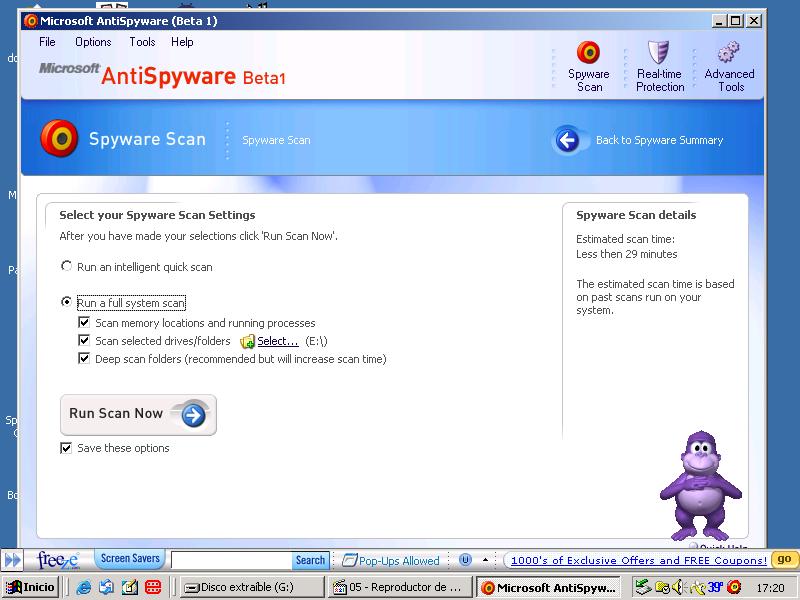Click the tray icon left of 39°
The width and height of the screenshot is (800, 600).
pyautogui.click(x=696, y=588)
